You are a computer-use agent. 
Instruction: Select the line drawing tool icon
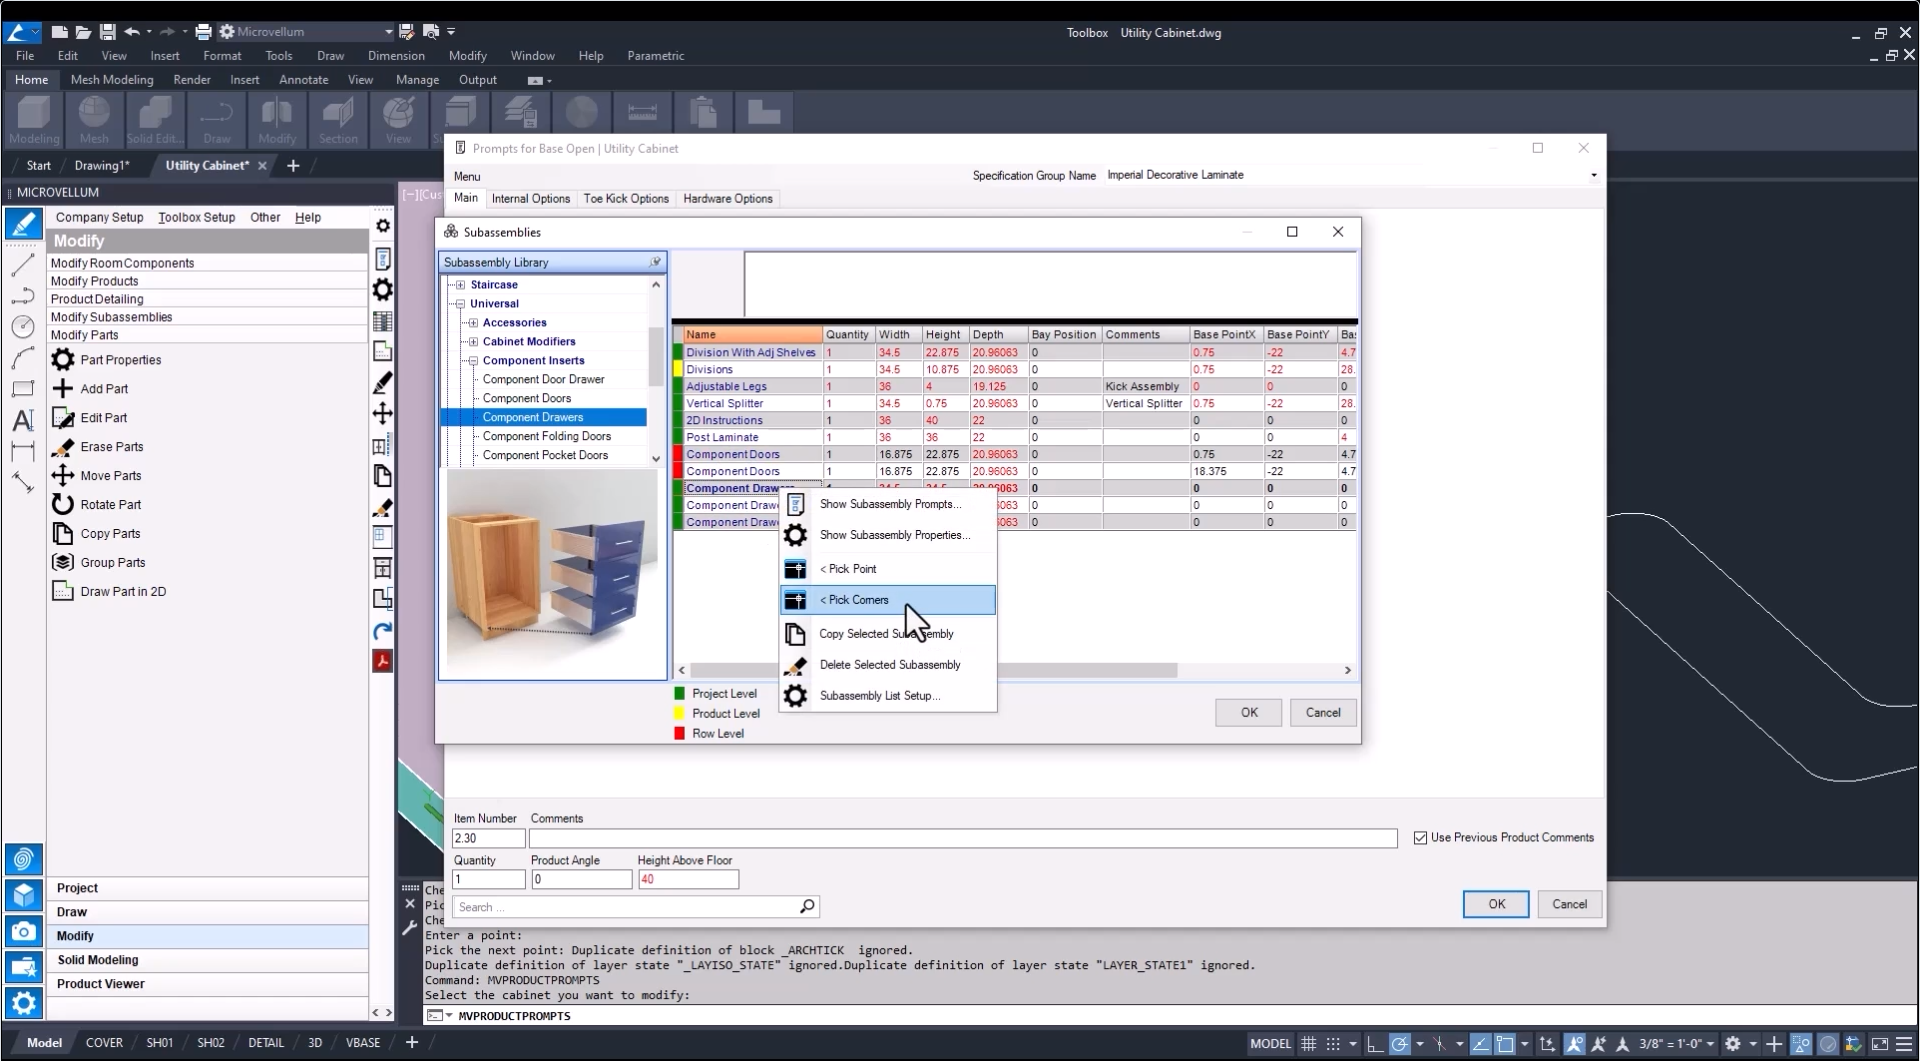click(x=23, y=265)
